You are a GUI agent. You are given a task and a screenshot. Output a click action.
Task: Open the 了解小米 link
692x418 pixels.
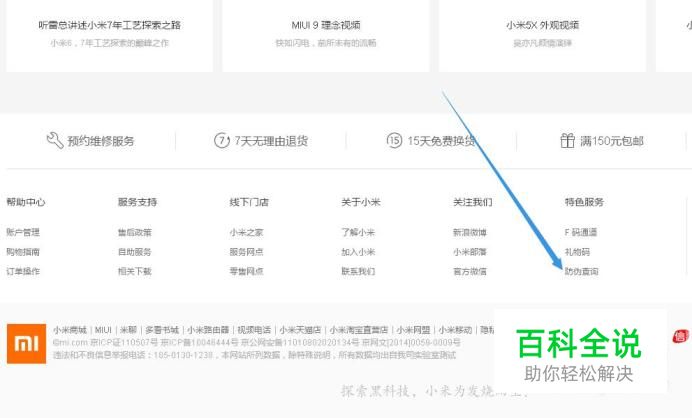(358, 232)
